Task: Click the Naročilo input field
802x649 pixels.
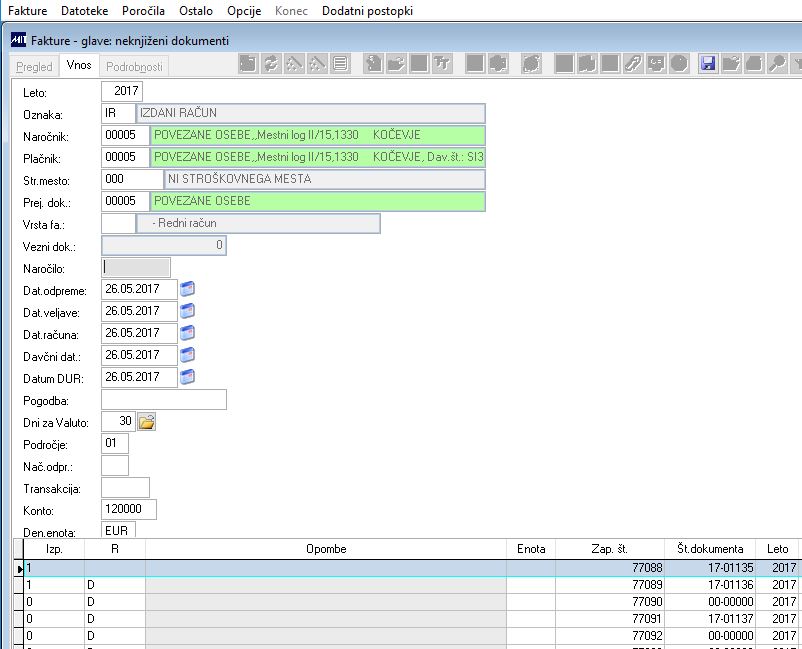Action: (136, 267)
